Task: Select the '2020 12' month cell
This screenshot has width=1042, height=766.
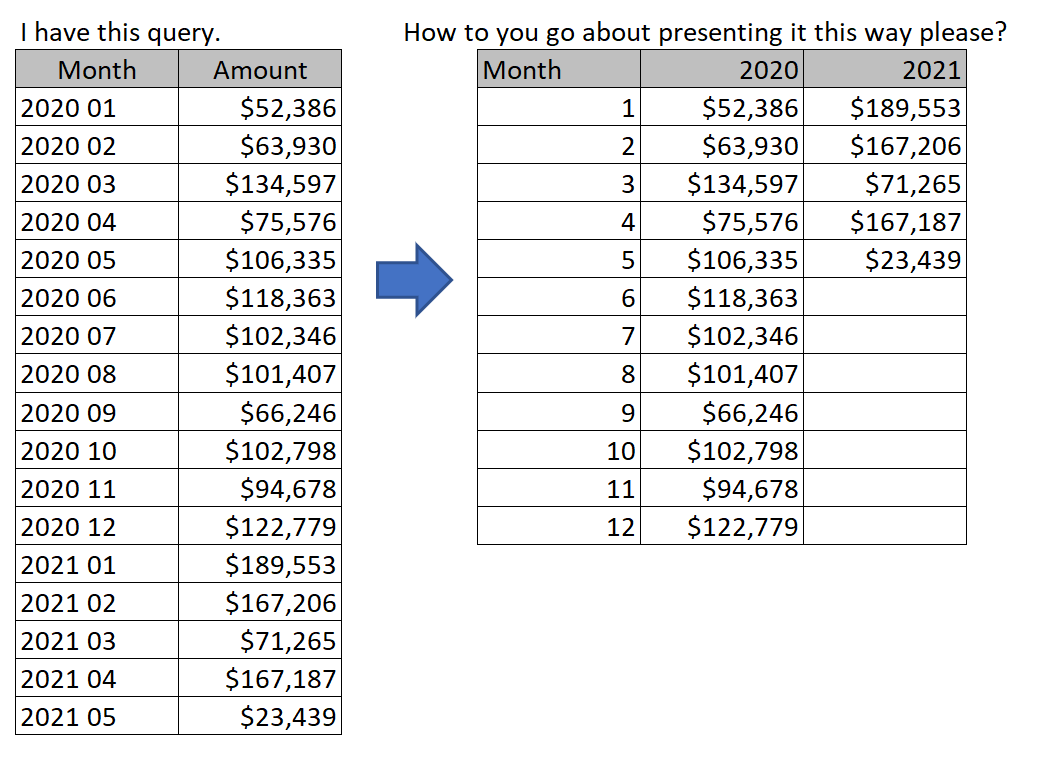Action: 97,527
